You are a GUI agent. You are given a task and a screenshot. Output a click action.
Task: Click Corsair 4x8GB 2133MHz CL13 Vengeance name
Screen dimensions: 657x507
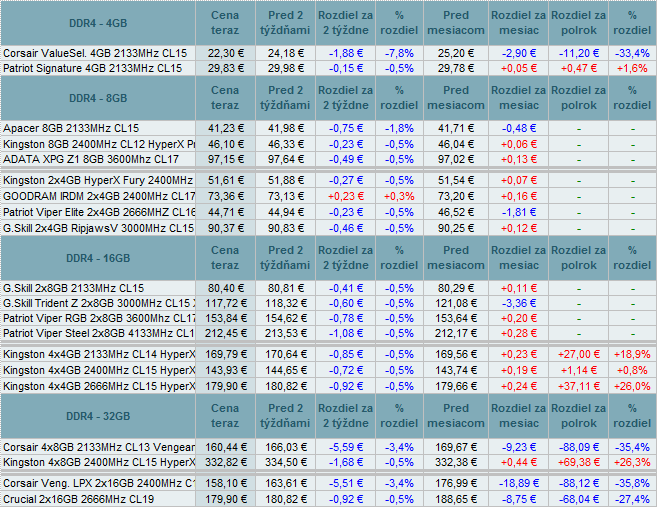pos(99,447)
